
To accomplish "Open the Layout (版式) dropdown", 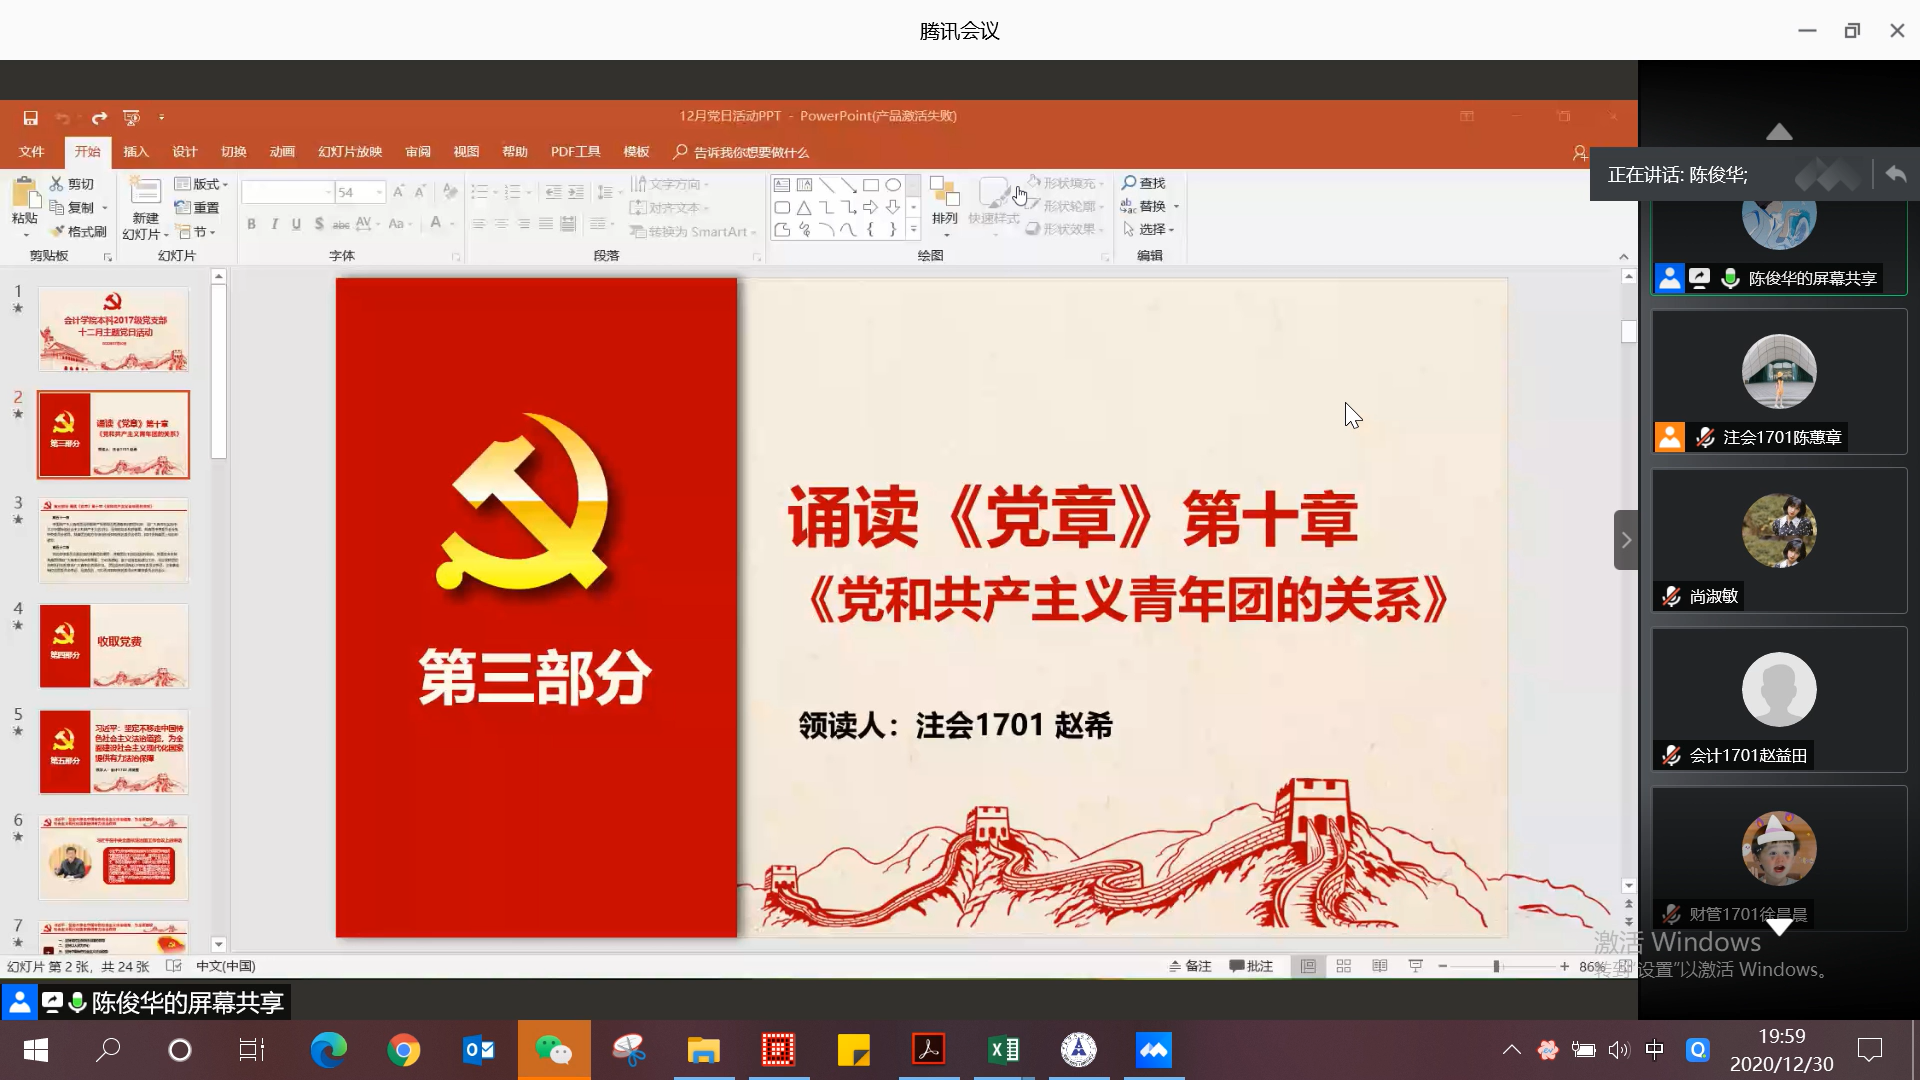I will tap(201, 184).
